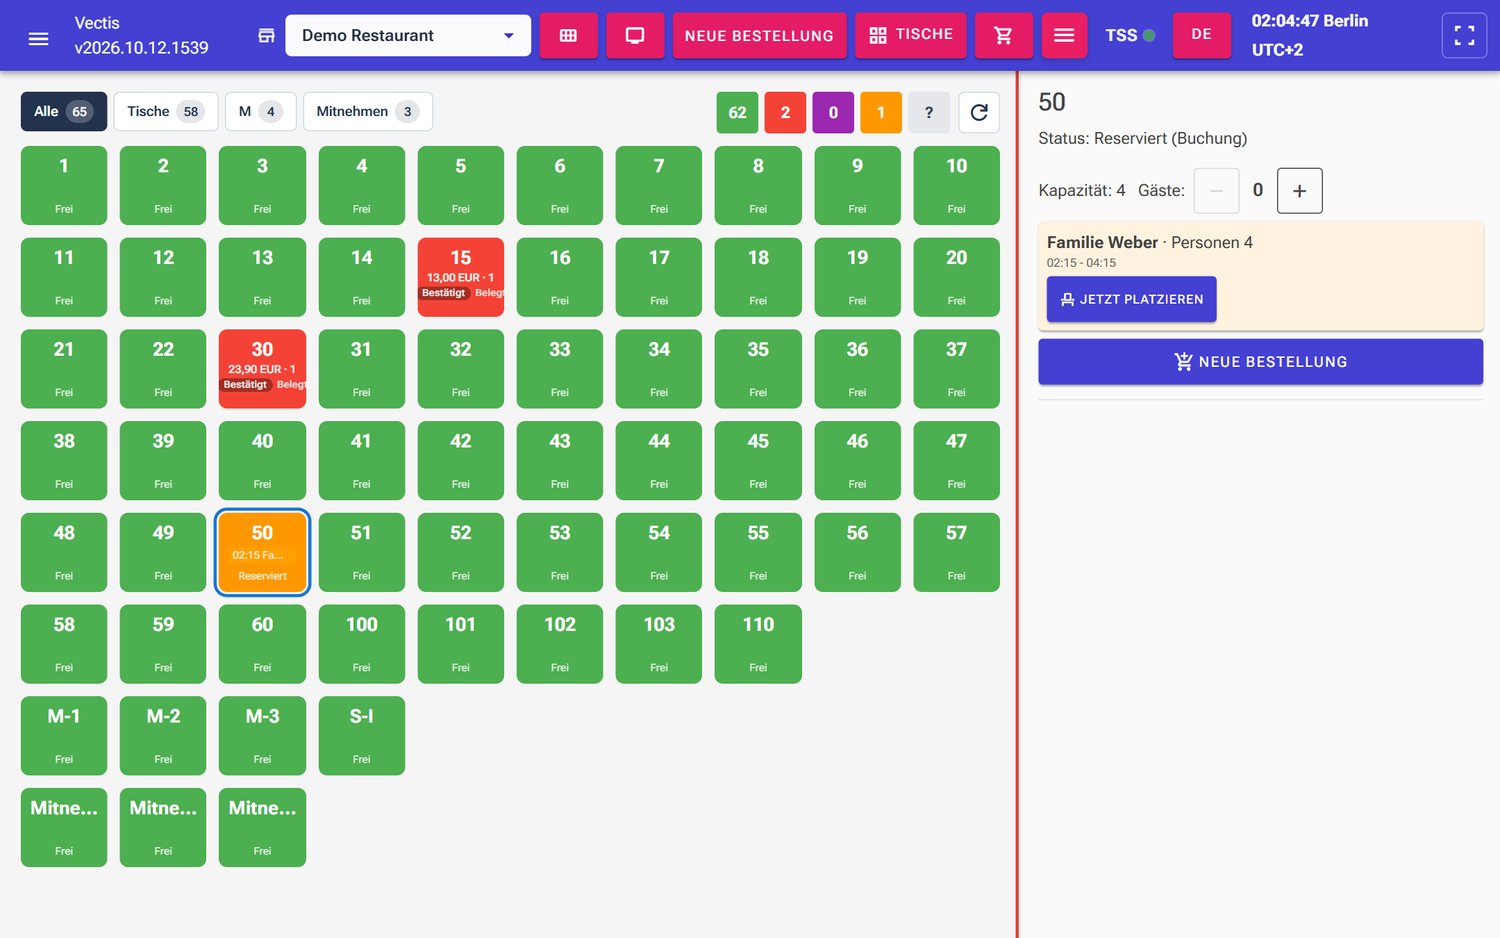Show the Mitnehmen filter tab
This screenshot has height=938, width=1500.
click(x=367, y=111)
